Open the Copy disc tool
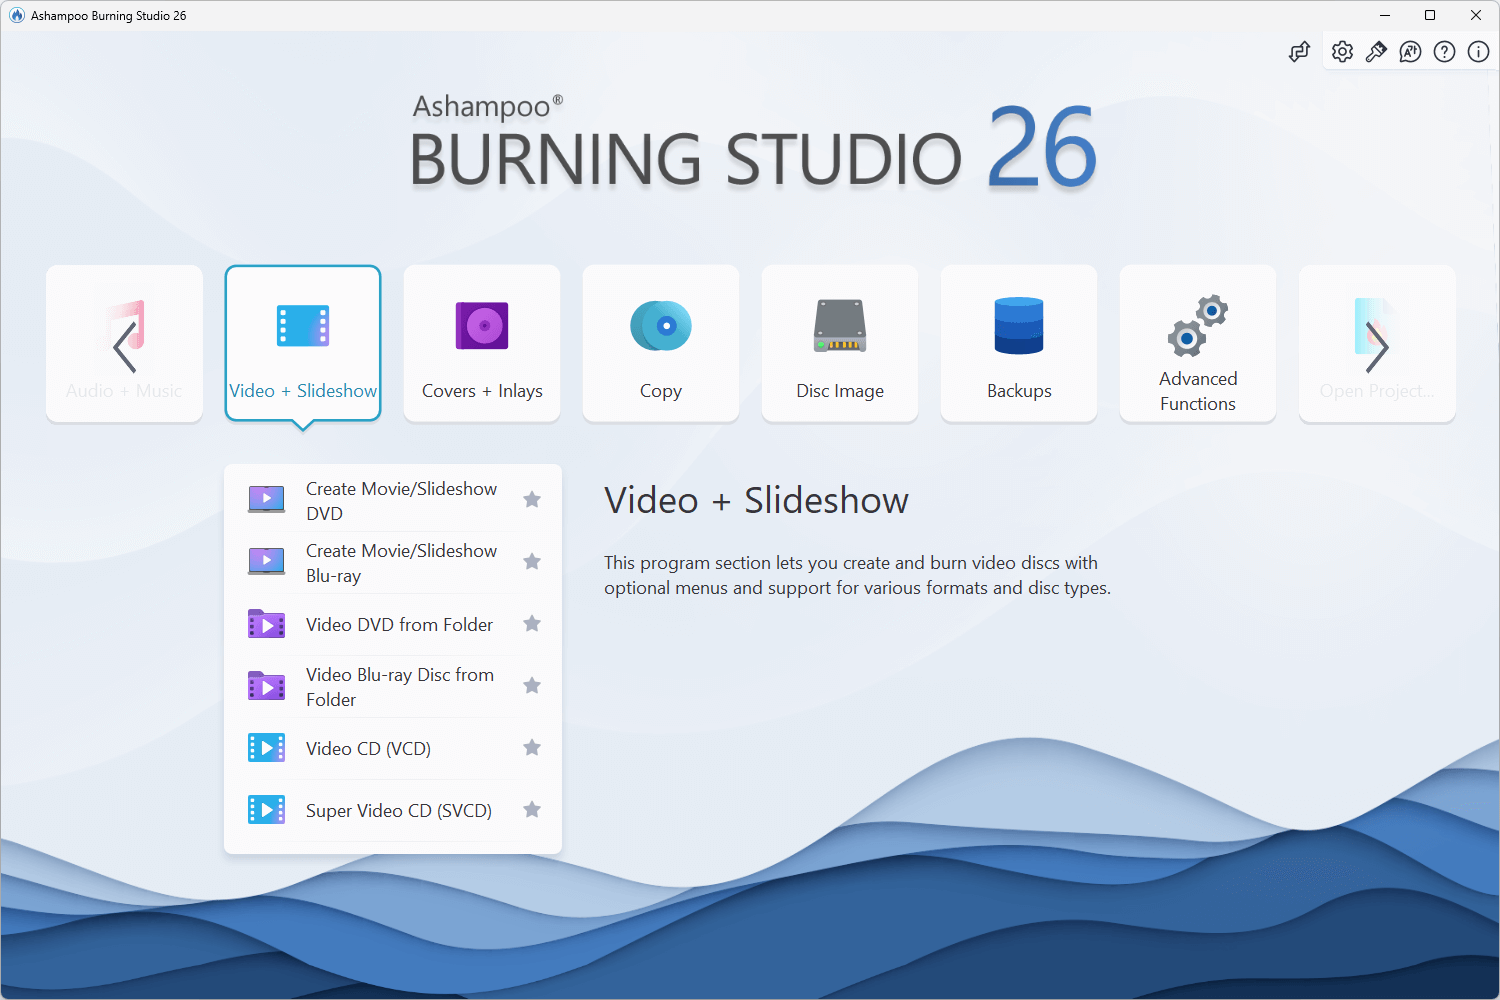Image resolution: width=1500 pixels, height=1000 pixels. [x=660, y=343]
